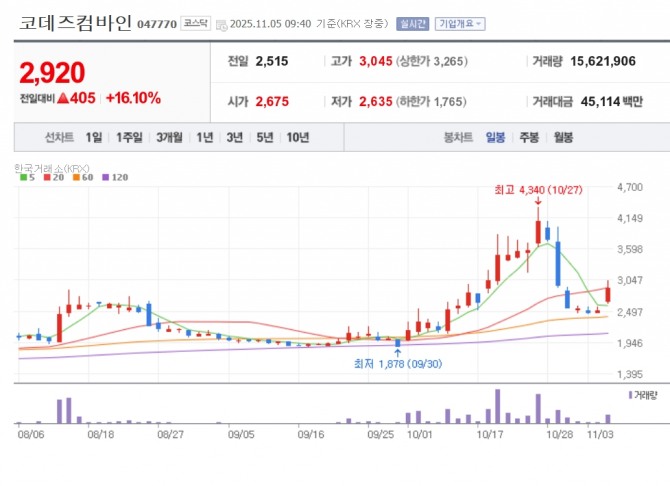Image resolution: width=670 pixels, height=486 pixels.
Task: Click the 08/06 date axis label
Action: pos(31,435)
